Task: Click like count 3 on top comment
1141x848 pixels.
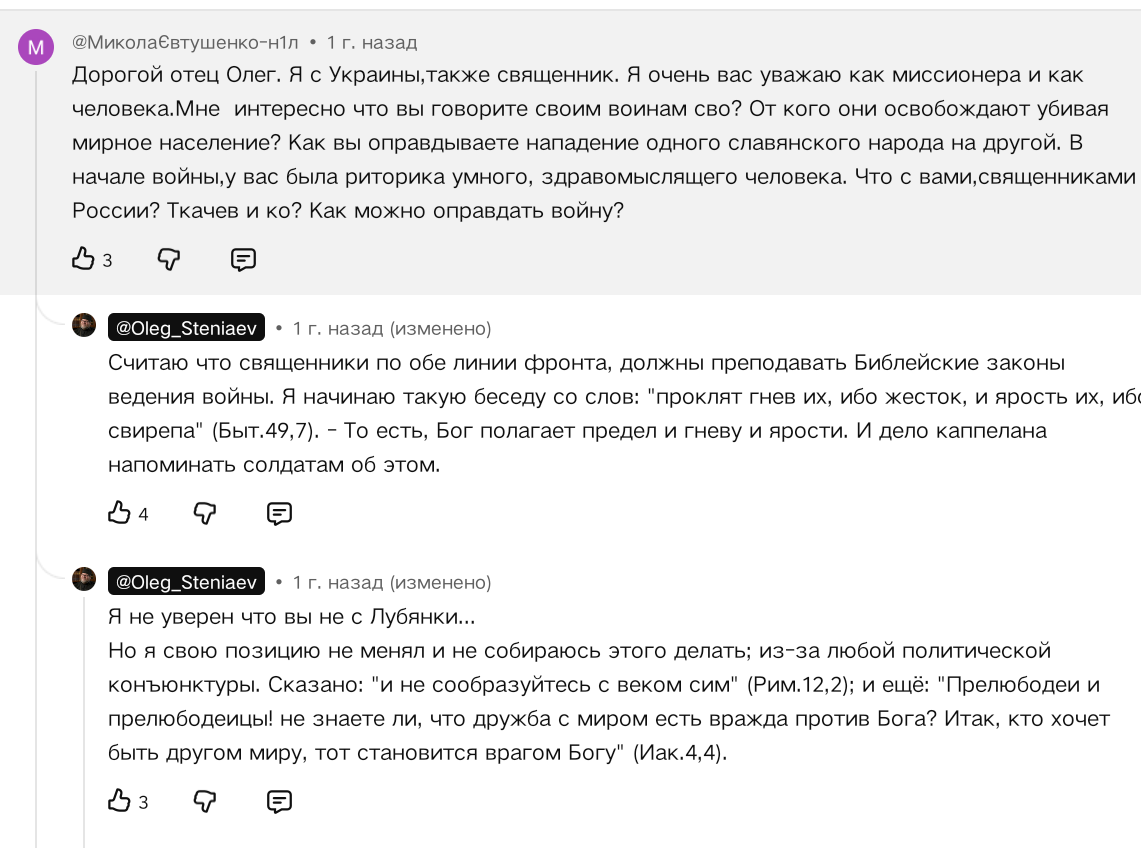Action: click(107, 261)
